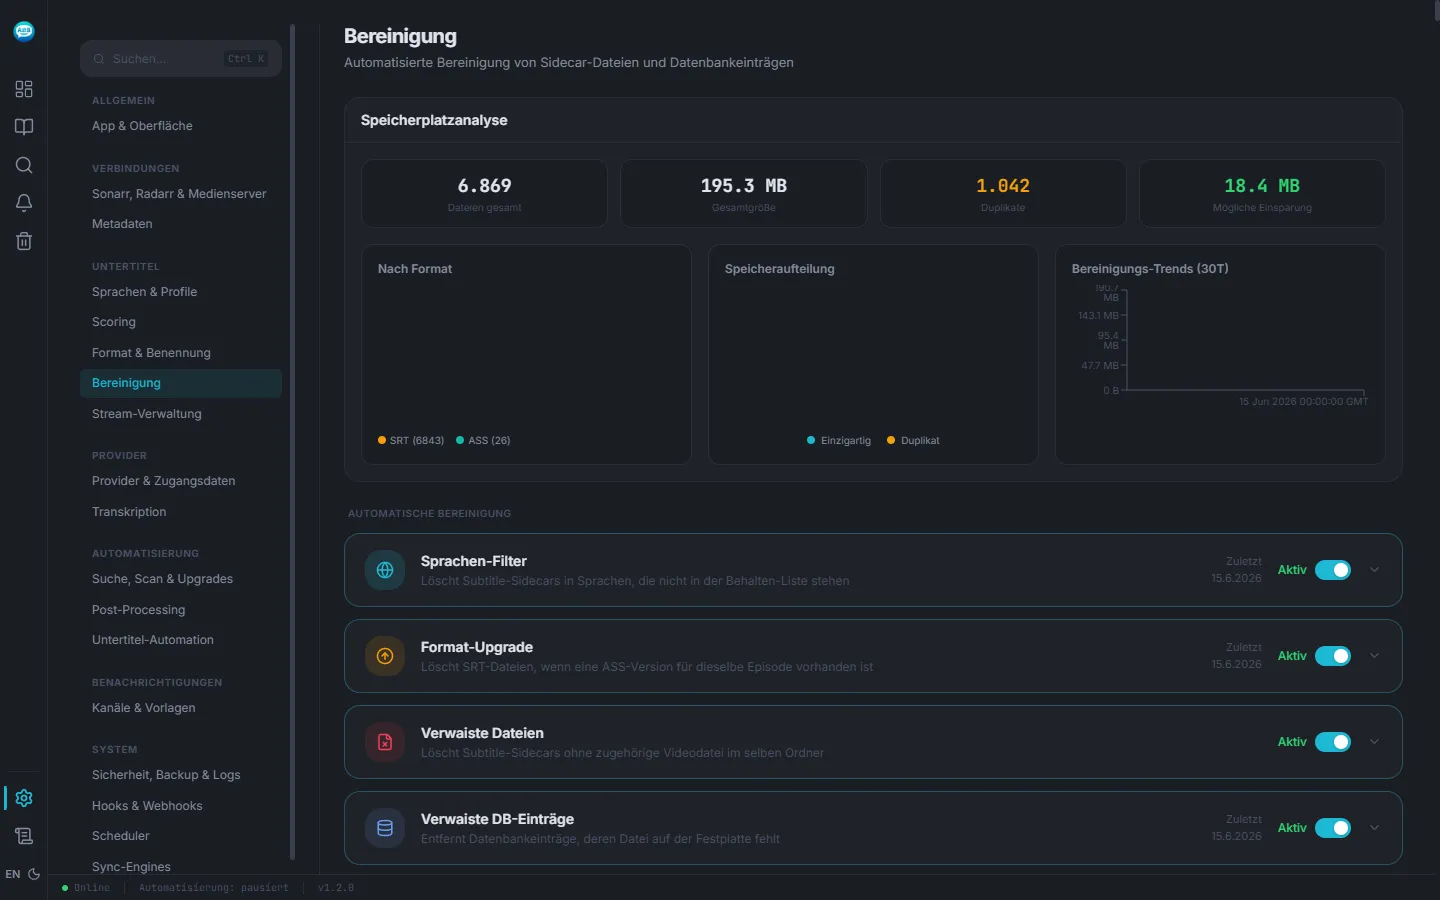
Task: Turn off Verwaiste DB-Einträge toggle
Action: 1333,828
